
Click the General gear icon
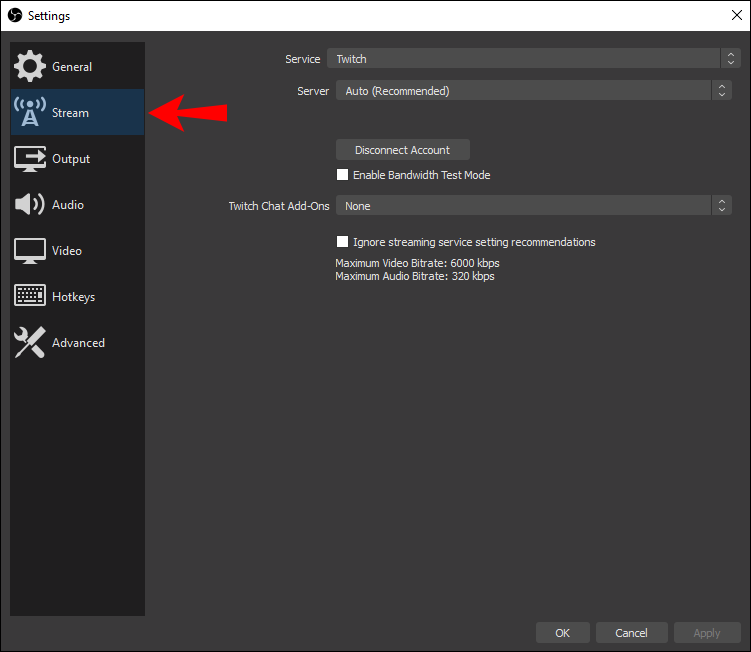(30, 67)
